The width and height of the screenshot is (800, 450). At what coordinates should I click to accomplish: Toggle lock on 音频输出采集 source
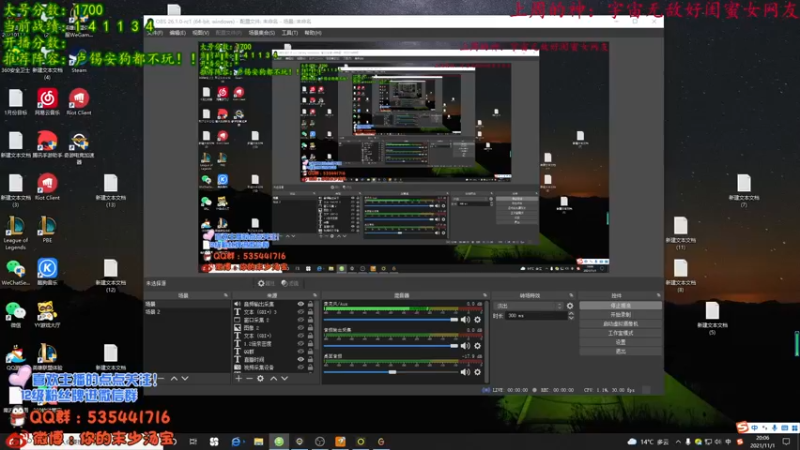(x=310, y=304)
